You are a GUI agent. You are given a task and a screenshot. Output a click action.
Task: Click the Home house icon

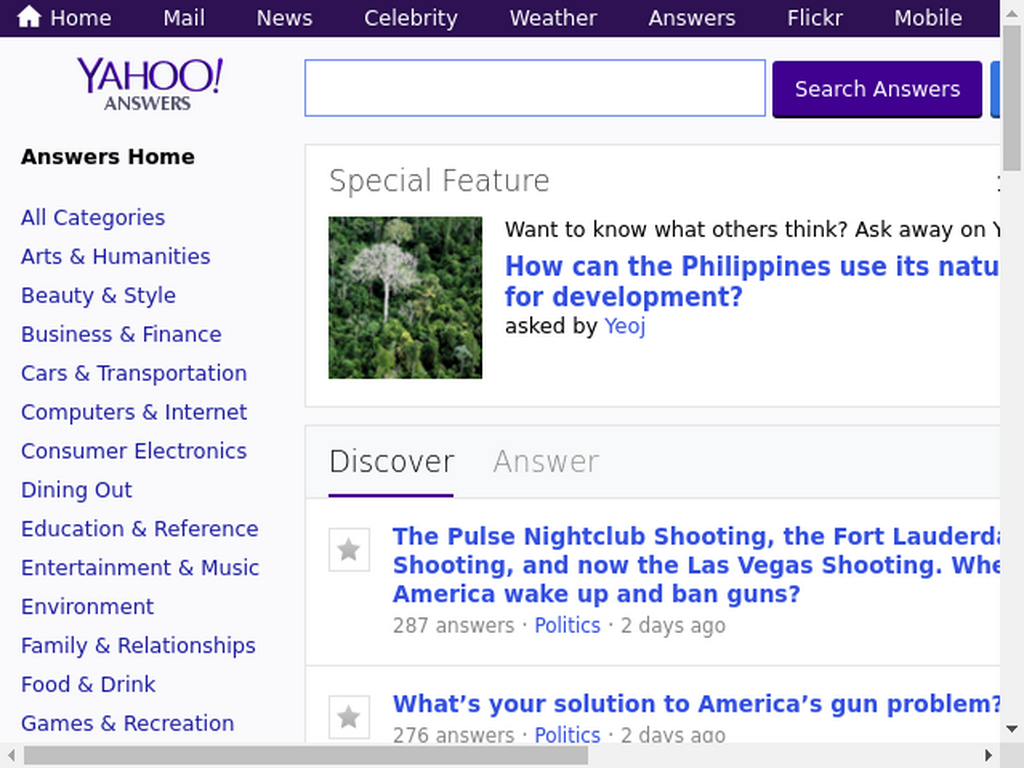pos(29,17)
